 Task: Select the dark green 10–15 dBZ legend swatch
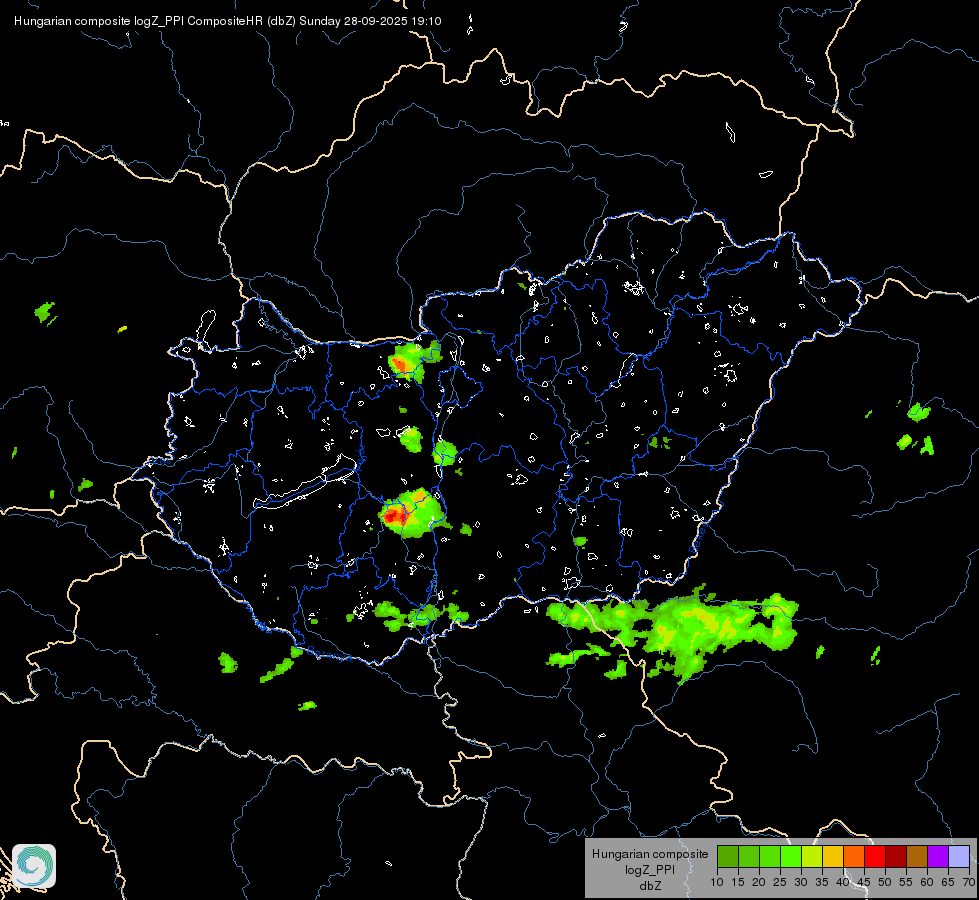728,856
